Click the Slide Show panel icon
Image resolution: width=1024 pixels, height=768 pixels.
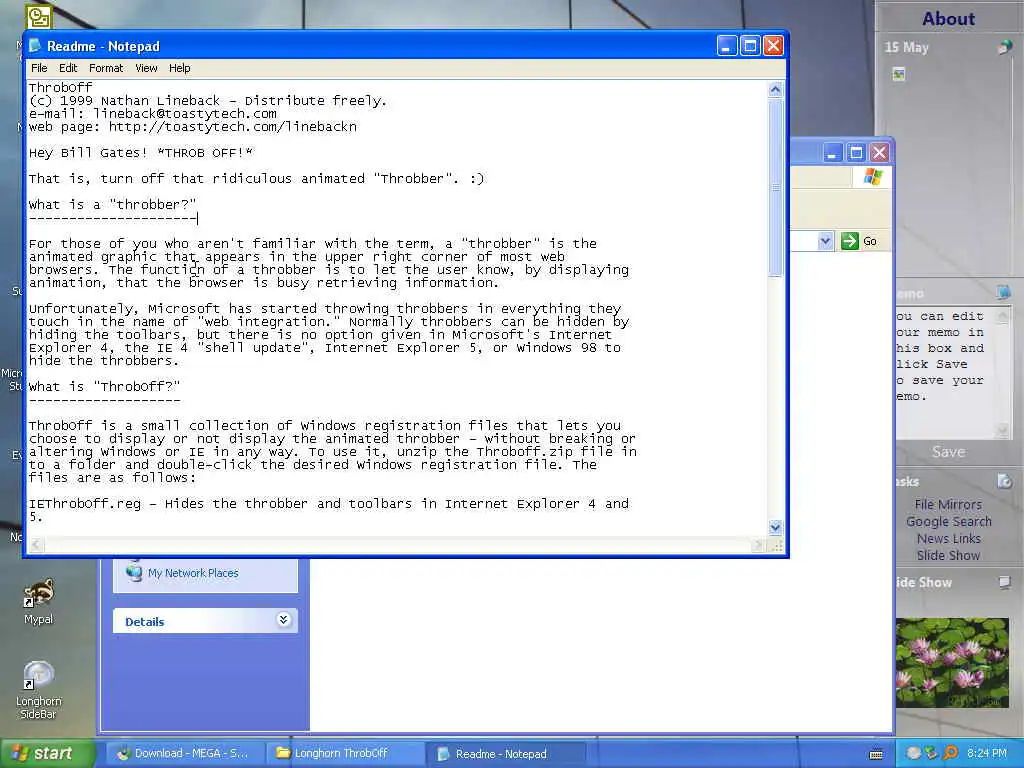click(x=1004, y=581)
